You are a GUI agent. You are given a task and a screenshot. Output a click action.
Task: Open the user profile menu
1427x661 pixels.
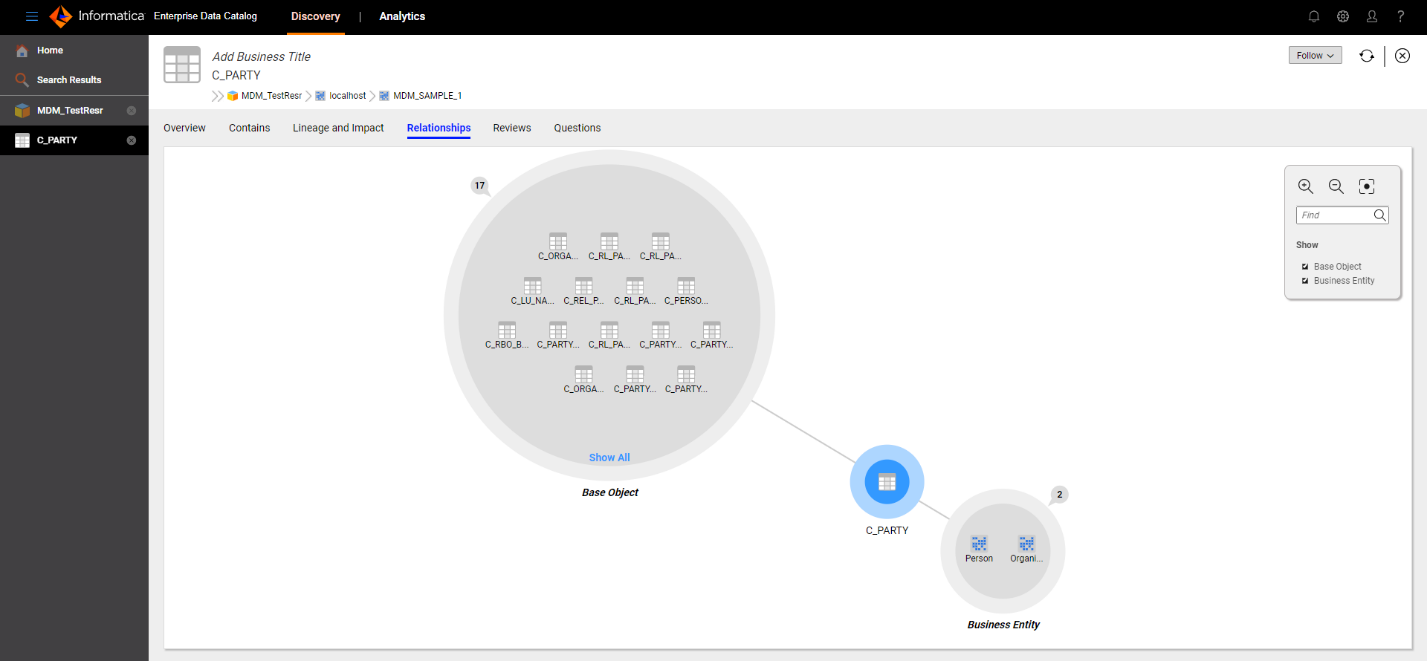[1372, 16]
